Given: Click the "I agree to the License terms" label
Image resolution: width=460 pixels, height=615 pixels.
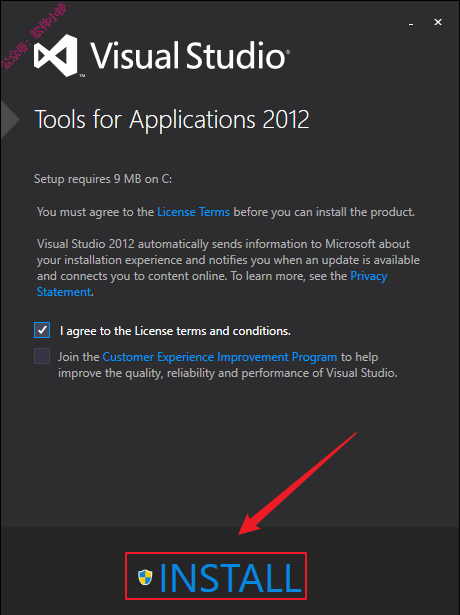Looking at the screenshot, I should coord(175,331).
